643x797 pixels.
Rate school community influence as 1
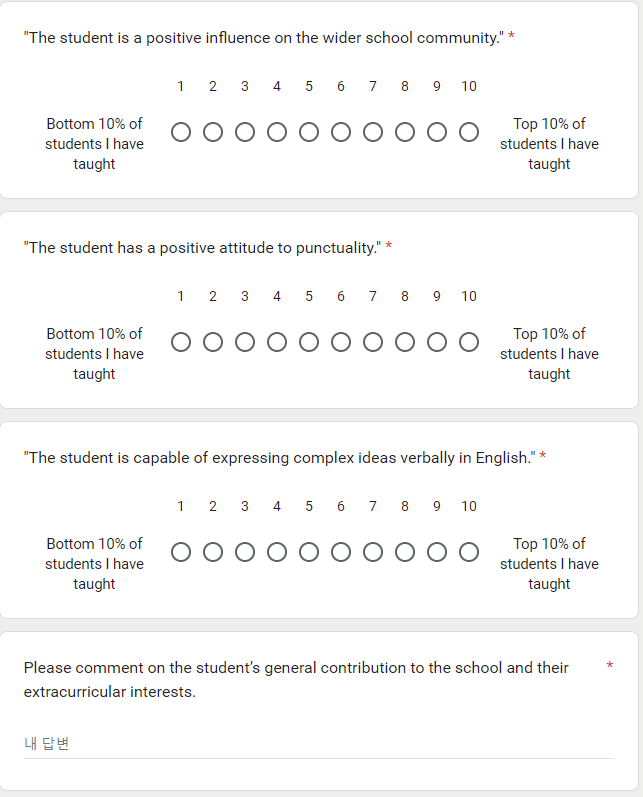coord(181,132)
